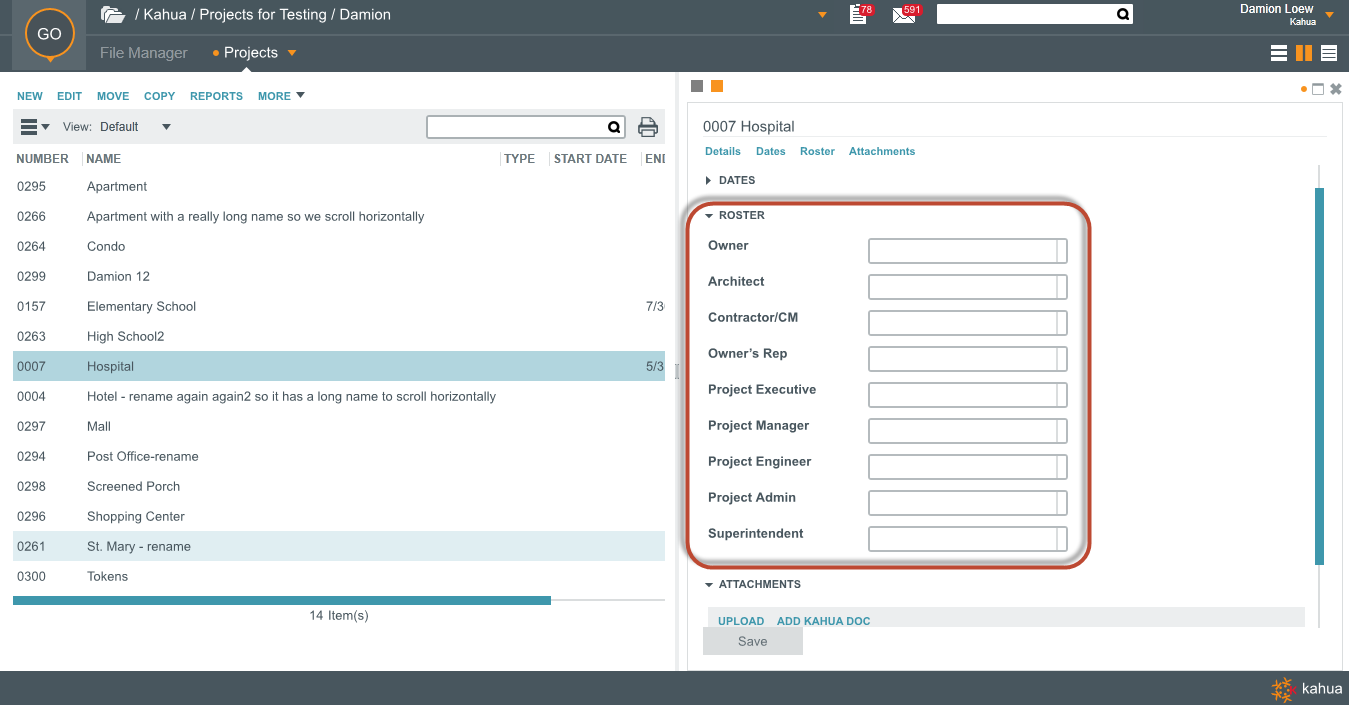Click the magnifier icon in the project list search
The width and height of the screenshot is (1349, 705).
click(614, 127)
